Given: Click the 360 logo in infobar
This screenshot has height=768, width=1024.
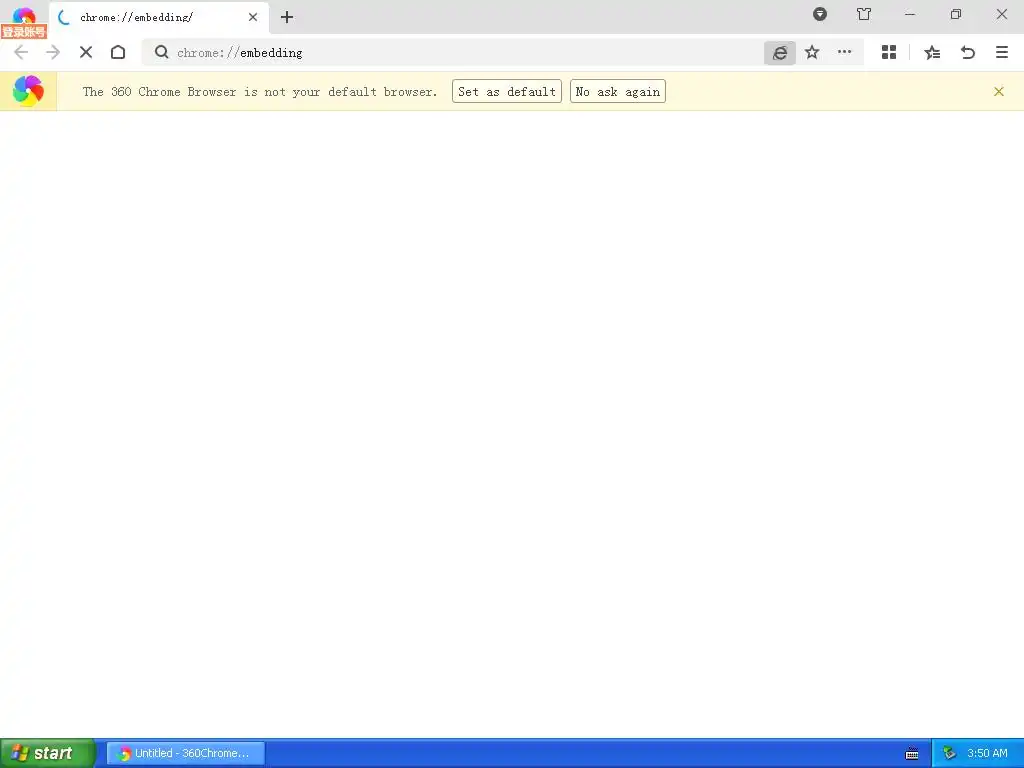Looking at the screenshot, I should (x=28, y=91).
